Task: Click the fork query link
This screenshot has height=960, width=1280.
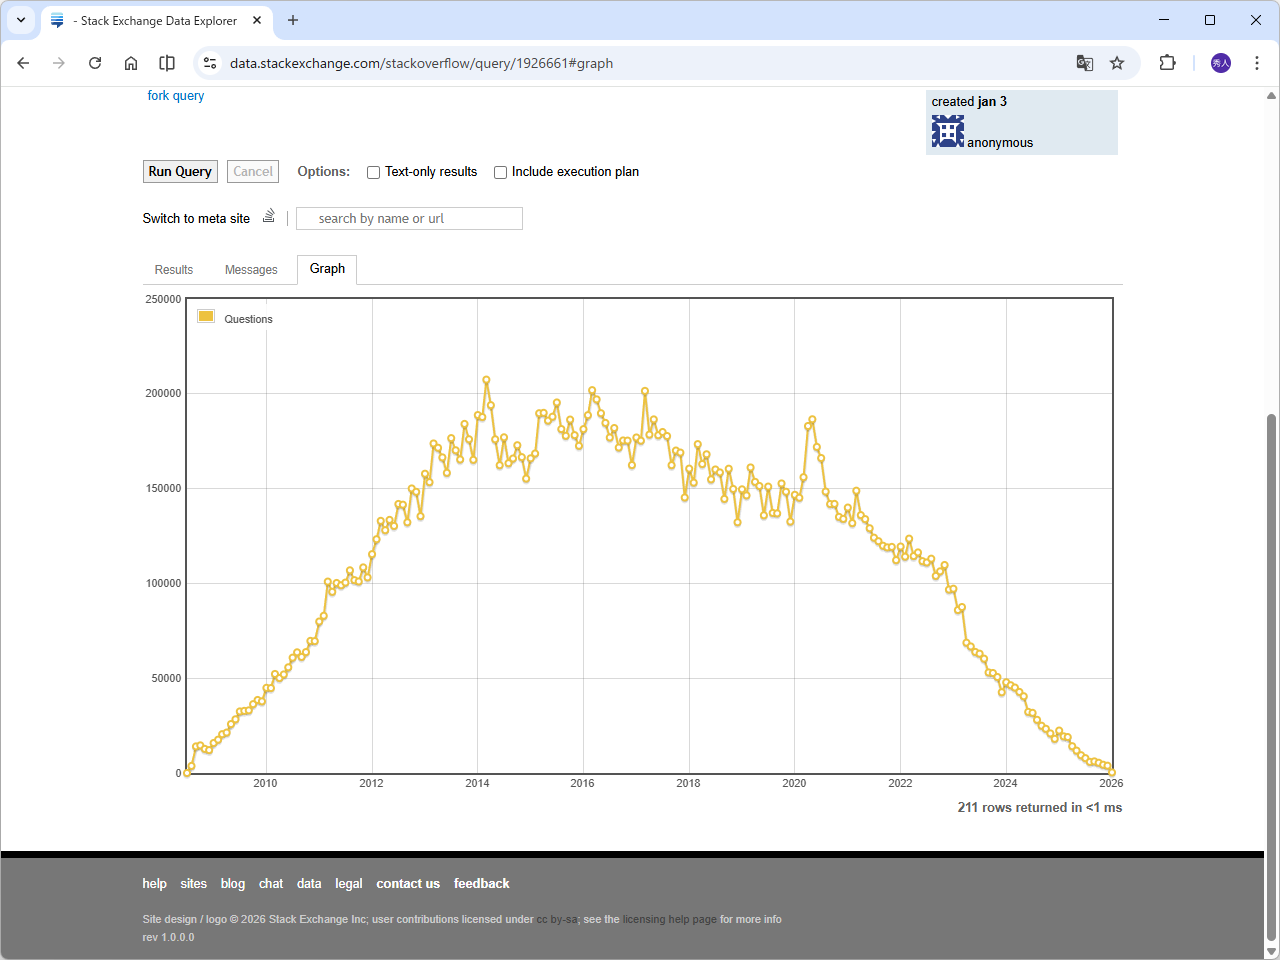Action: coord(176,96)
